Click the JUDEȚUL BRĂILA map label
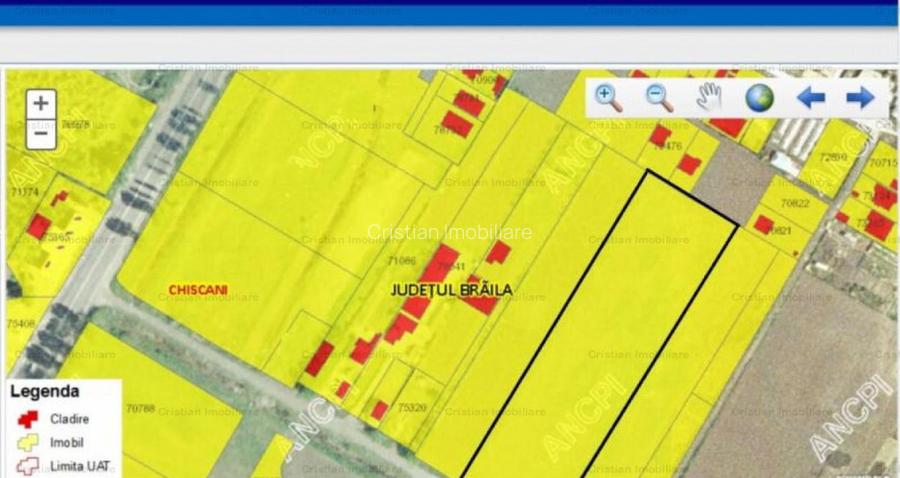Viewport: 900px width, 478px height. [451, 290]
